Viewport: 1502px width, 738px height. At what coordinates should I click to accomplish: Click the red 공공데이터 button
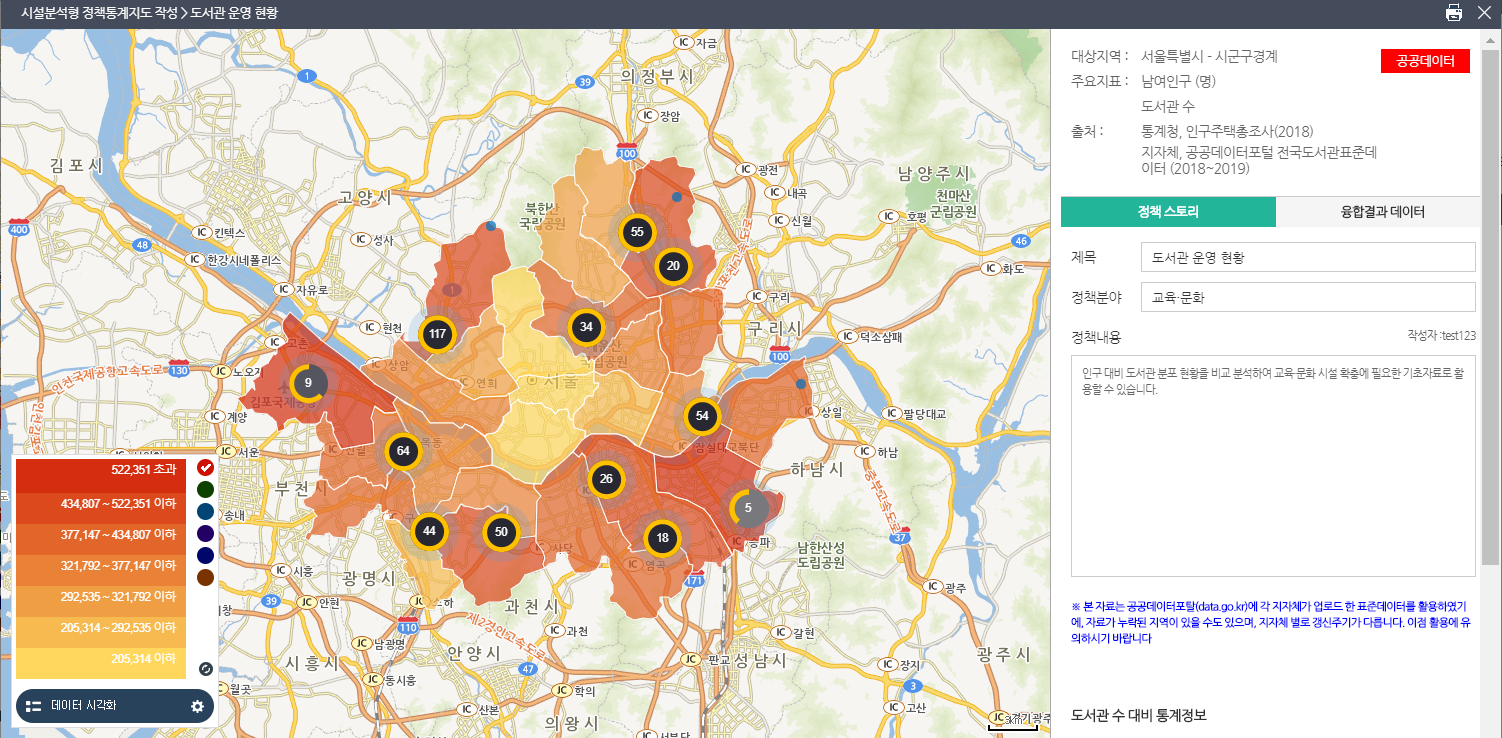point(1425,61)
